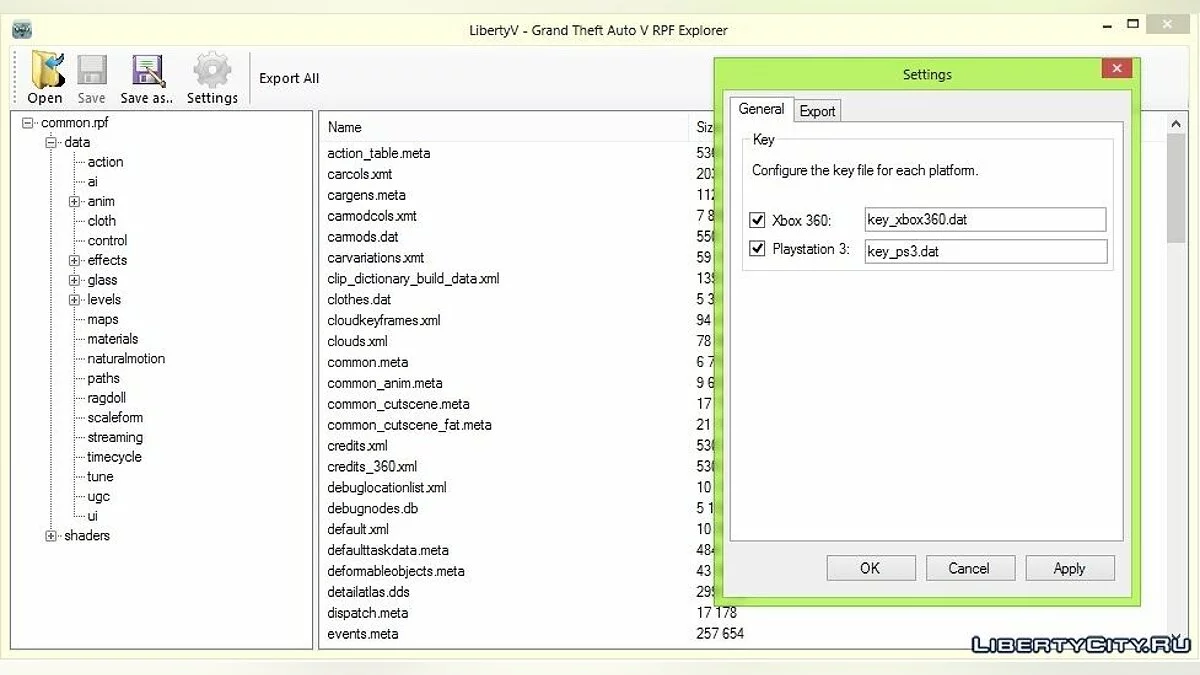Image resolution: width=1200 pixels, height=675 pixels.
Task: Click the LibertyV app icon in title bar
Action: click(x=22, y=30)
